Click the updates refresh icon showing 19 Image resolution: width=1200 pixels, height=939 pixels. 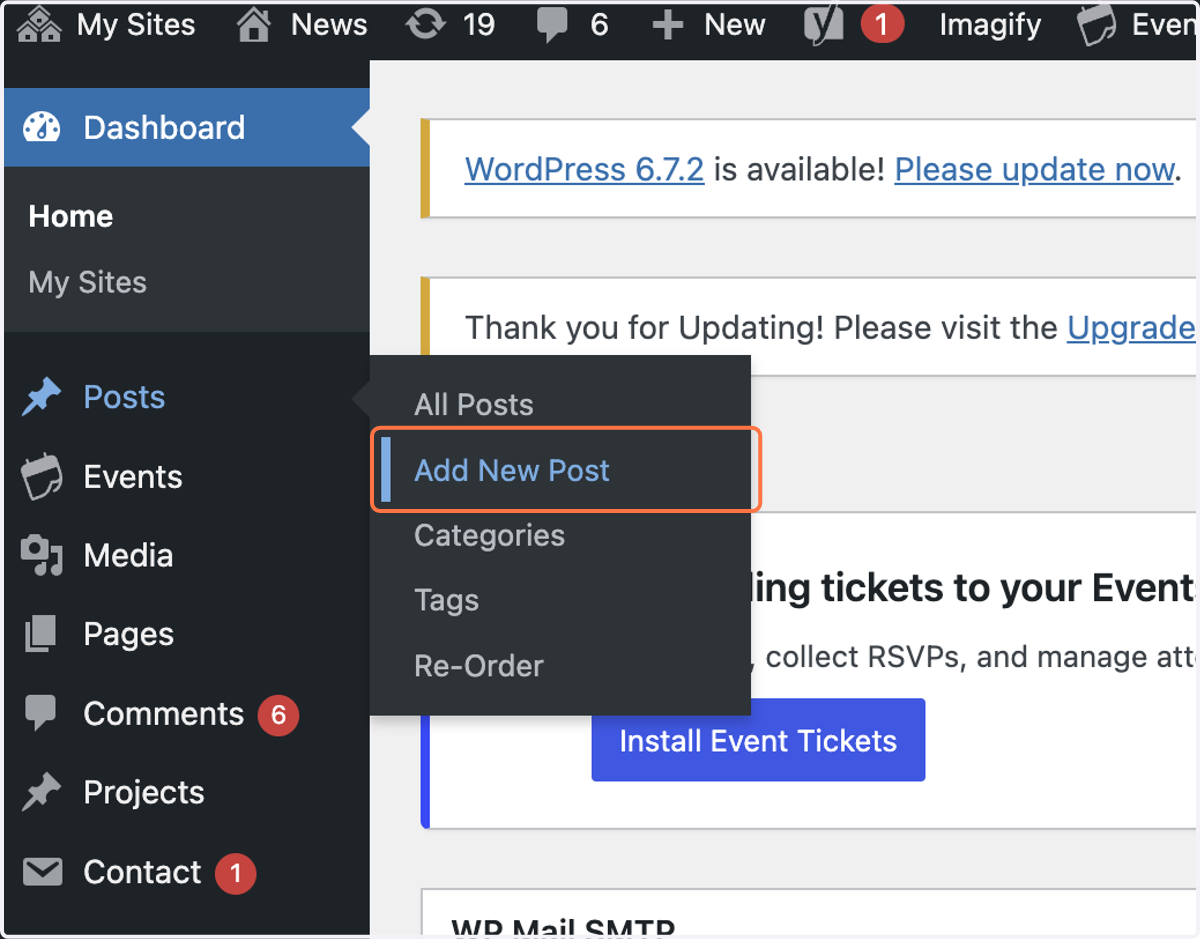426,24
